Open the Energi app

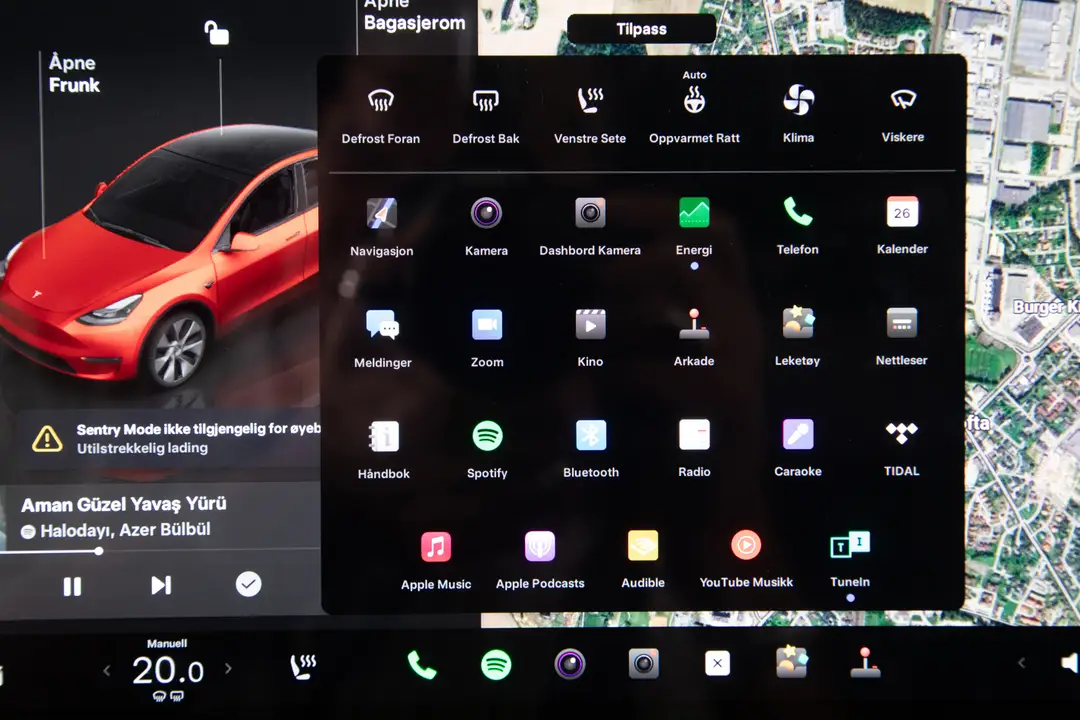point(694,227)
